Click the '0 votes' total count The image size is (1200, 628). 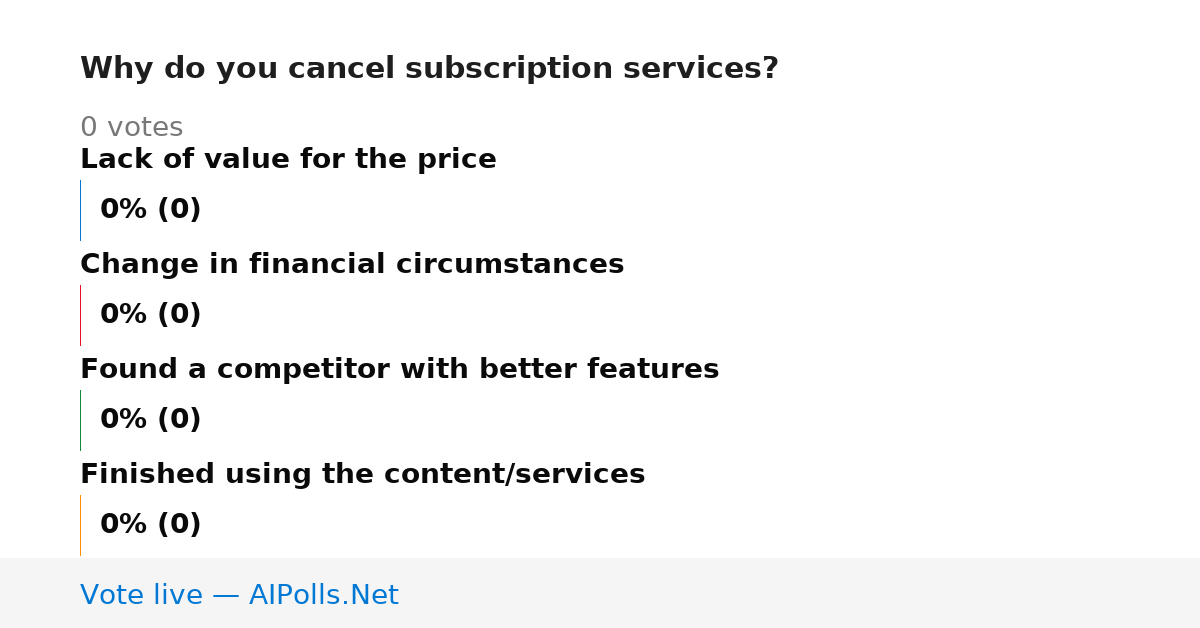pyautogui.click(x=131, y=128)
